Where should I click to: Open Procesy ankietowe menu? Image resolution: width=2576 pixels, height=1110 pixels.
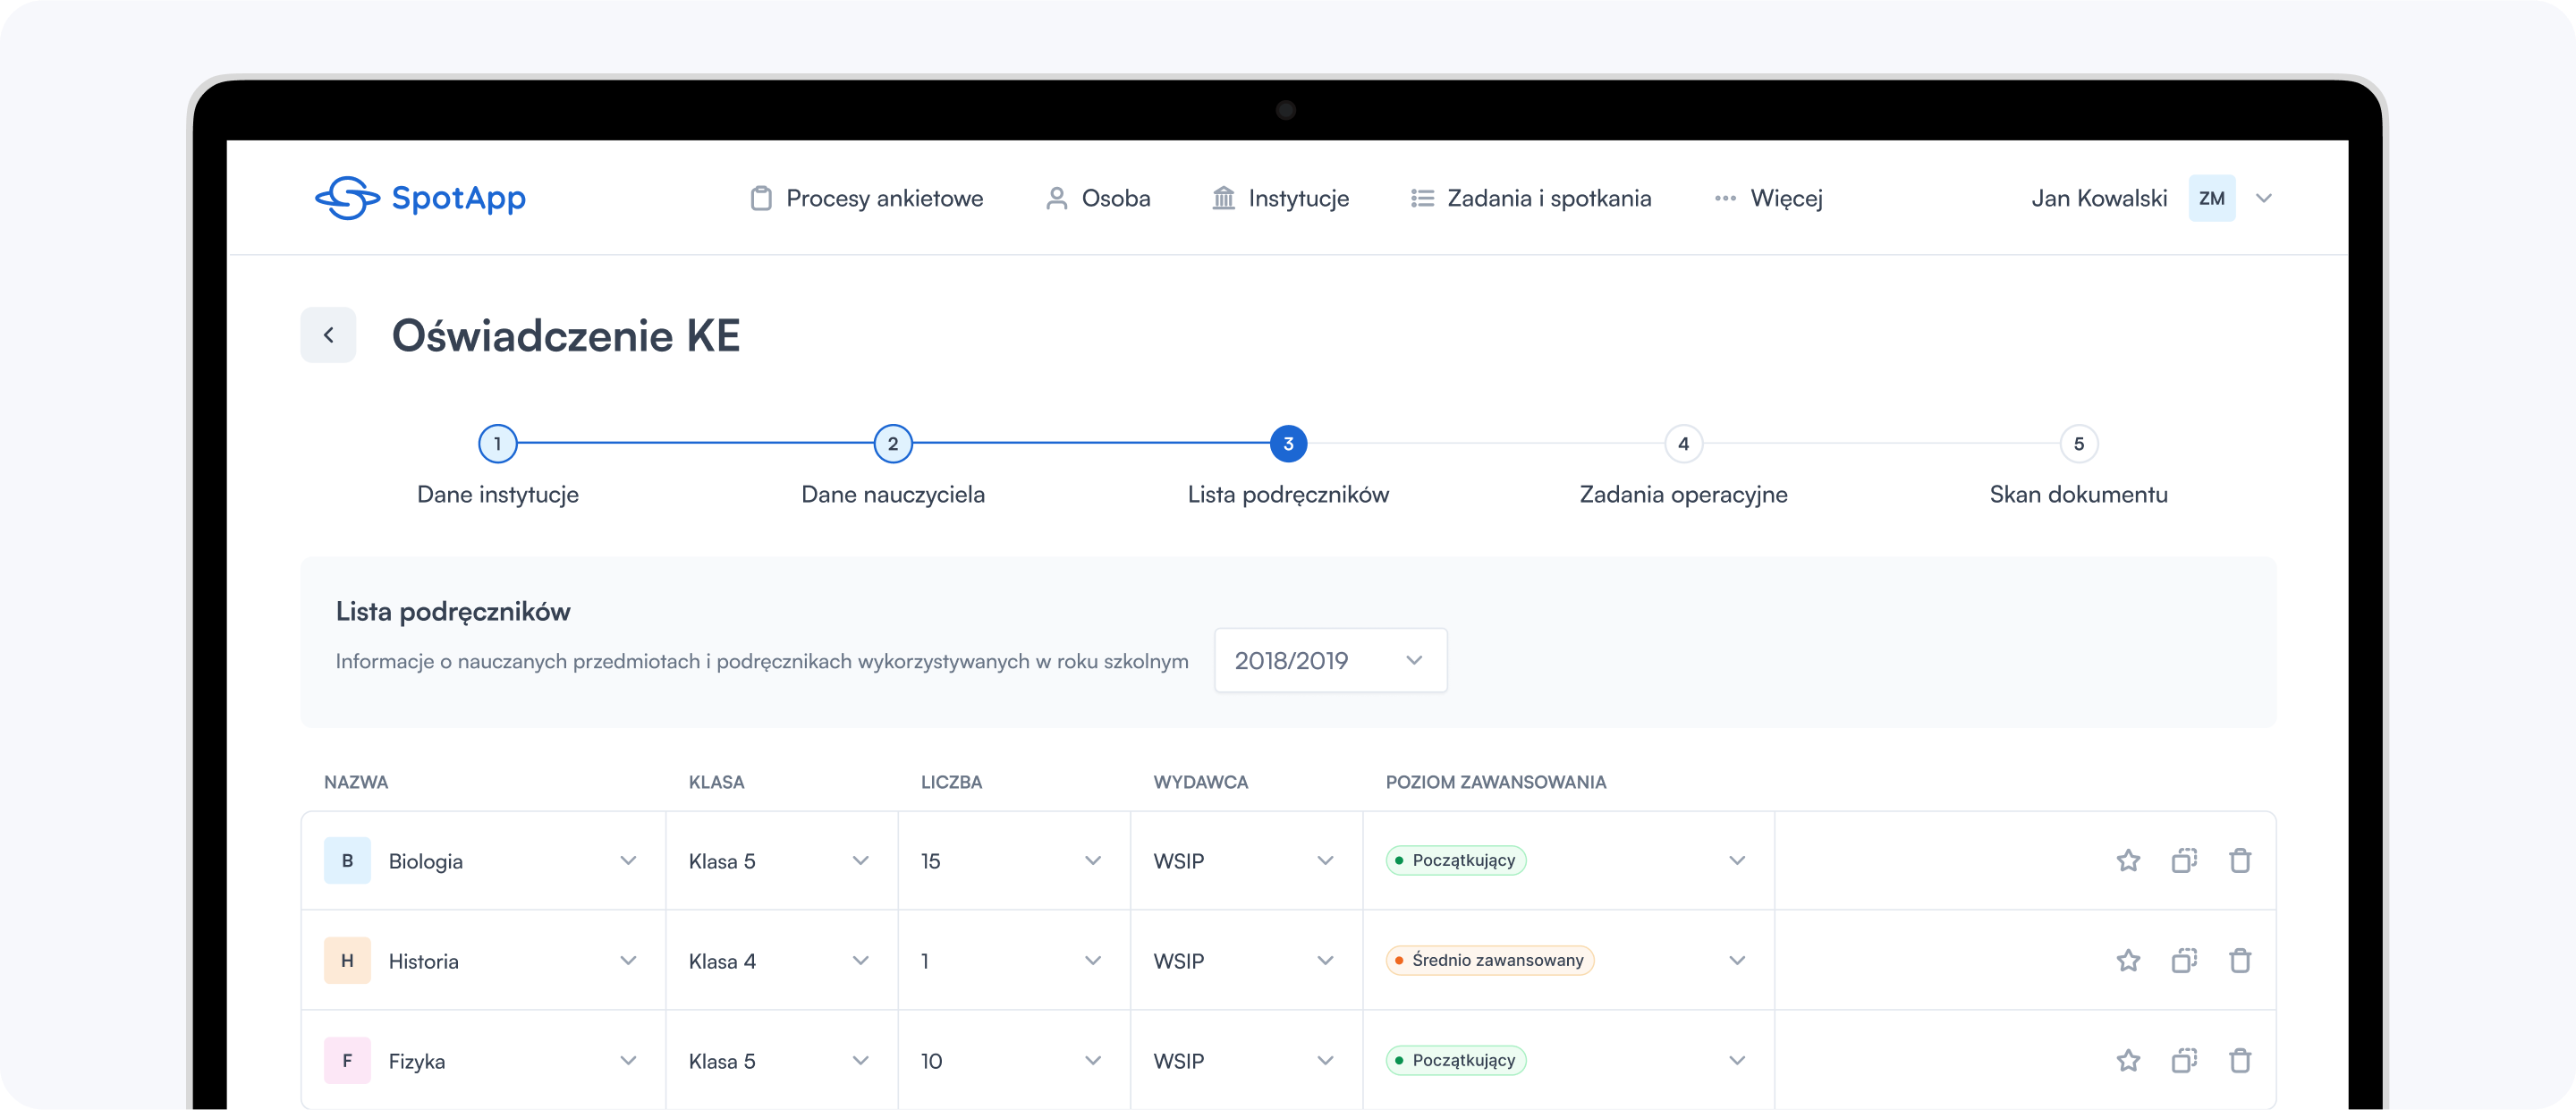[x=866, y=198]
